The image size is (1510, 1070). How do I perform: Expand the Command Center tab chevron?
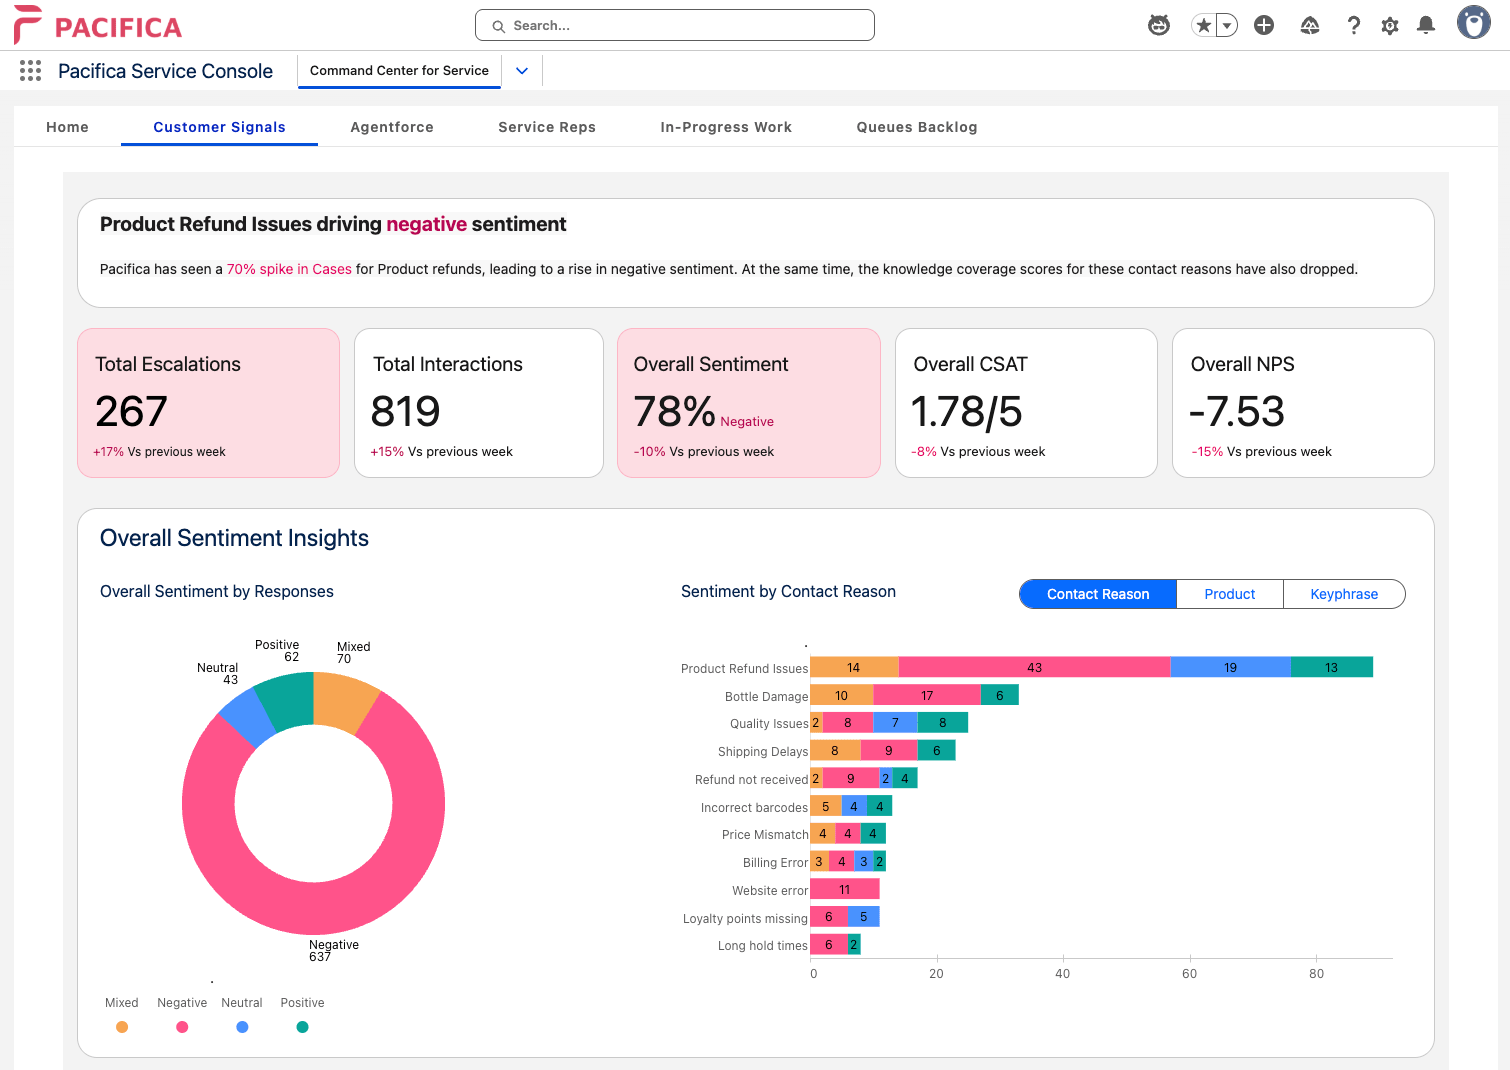tap(522, 71)
